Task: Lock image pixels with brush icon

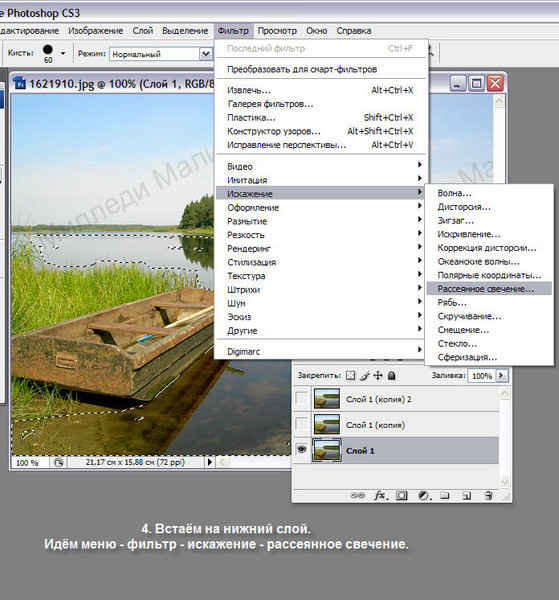Action: (365, 375)
